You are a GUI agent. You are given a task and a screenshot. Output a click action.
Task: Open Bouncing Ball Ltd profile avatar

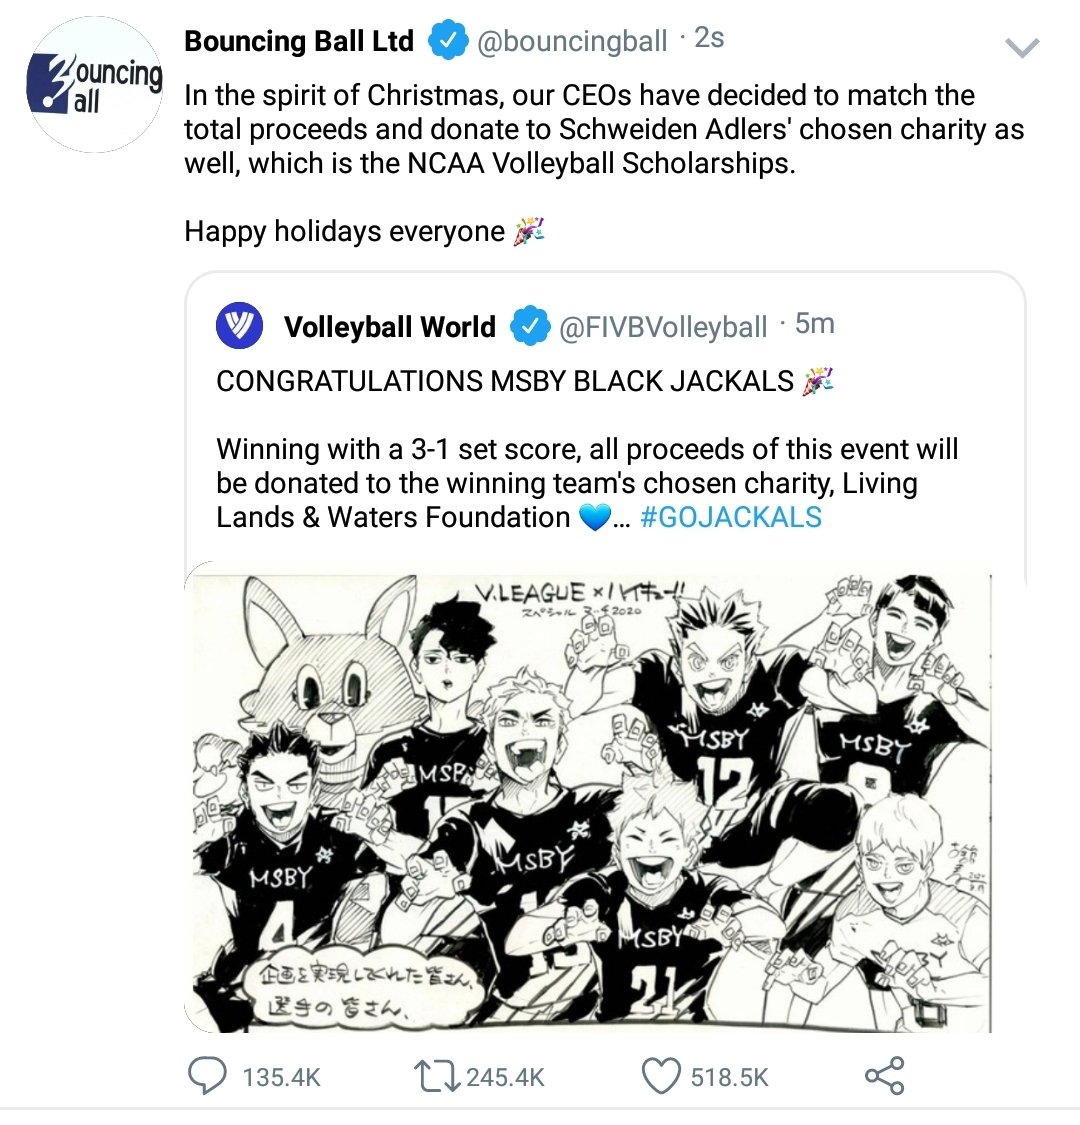(x=95, y=85)
